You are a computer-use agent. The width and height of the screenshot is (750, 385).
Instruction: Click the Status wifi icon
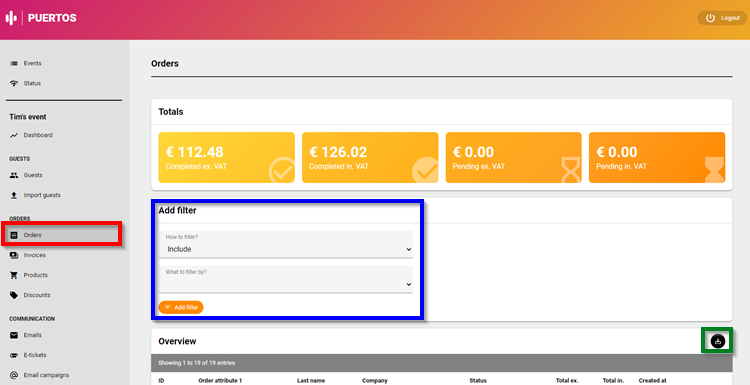pyautogui.click(x=14, y=83)
